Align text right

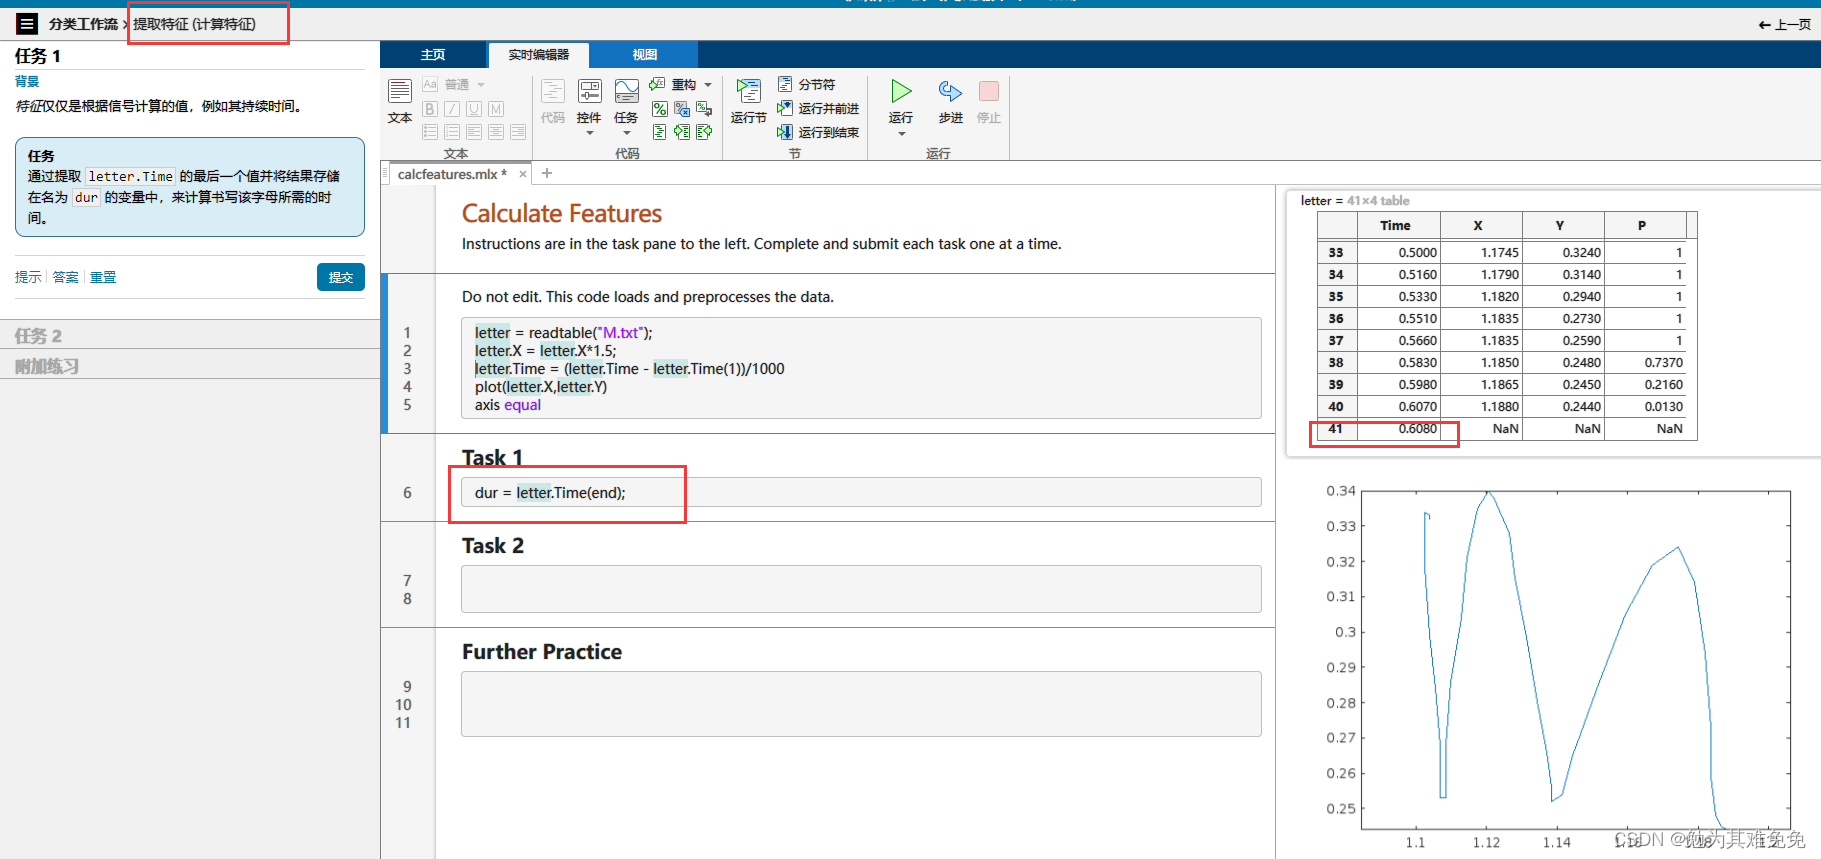[518, 132]
